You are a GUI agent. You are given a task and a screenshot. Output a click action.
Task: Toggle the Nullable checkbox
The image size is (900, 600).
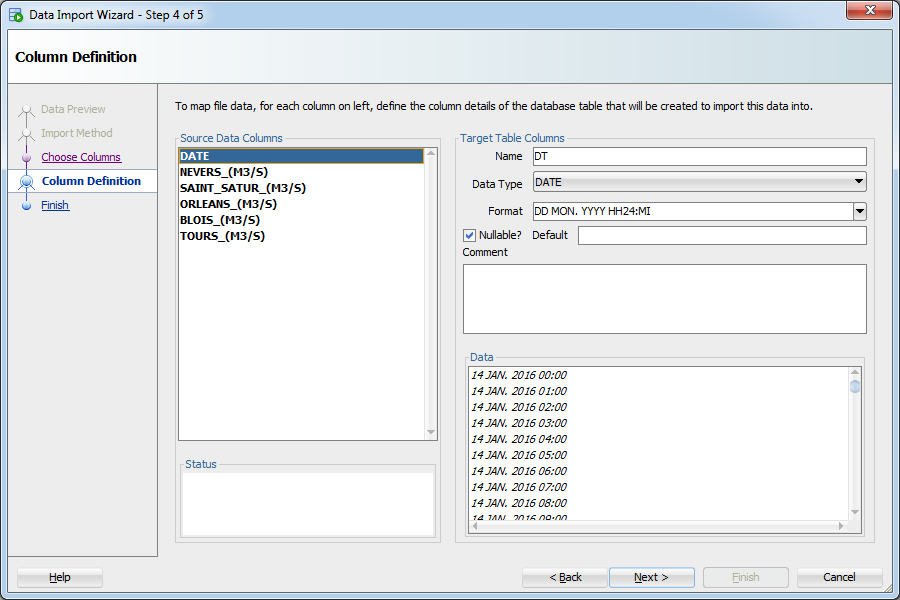pos(470,235)
